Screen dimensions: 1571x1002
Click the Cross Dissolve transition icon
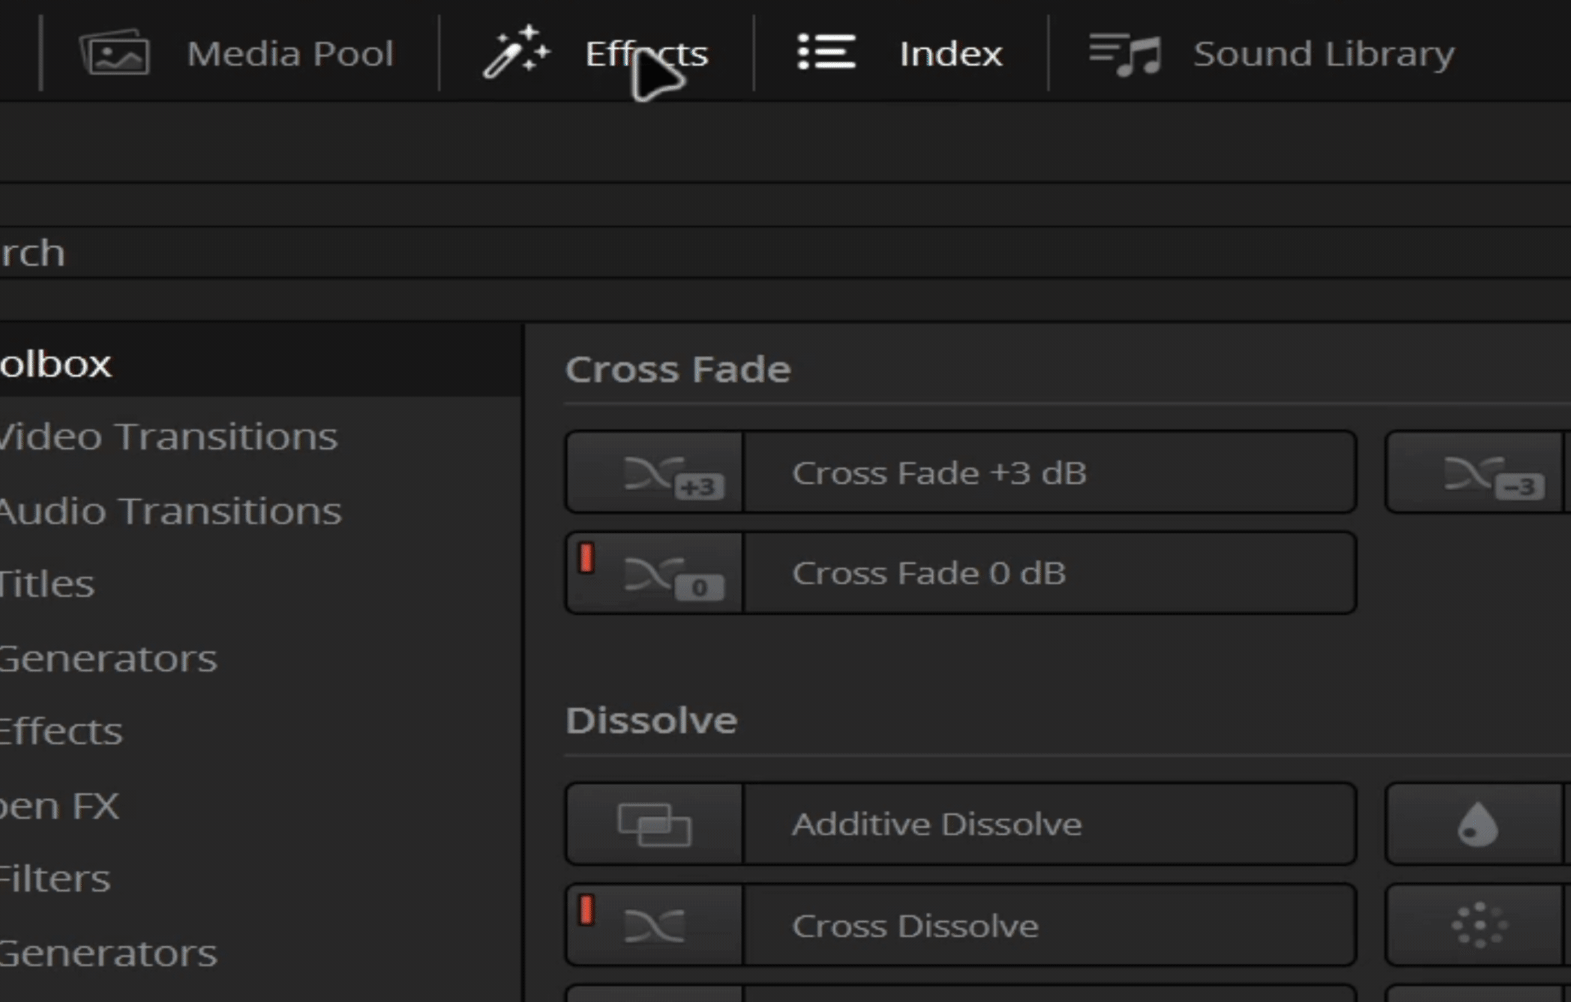point(655,925)
